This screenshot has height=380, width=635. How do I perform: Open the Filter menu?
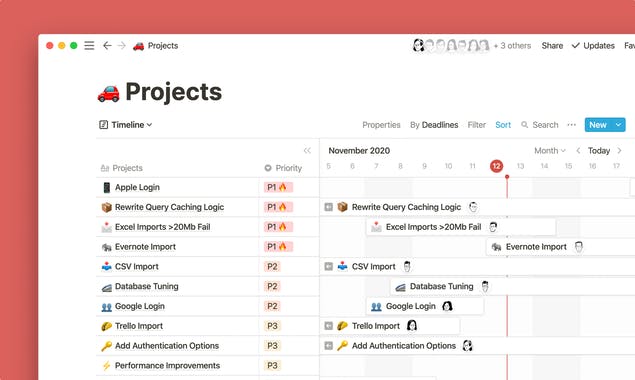(476, 125)
